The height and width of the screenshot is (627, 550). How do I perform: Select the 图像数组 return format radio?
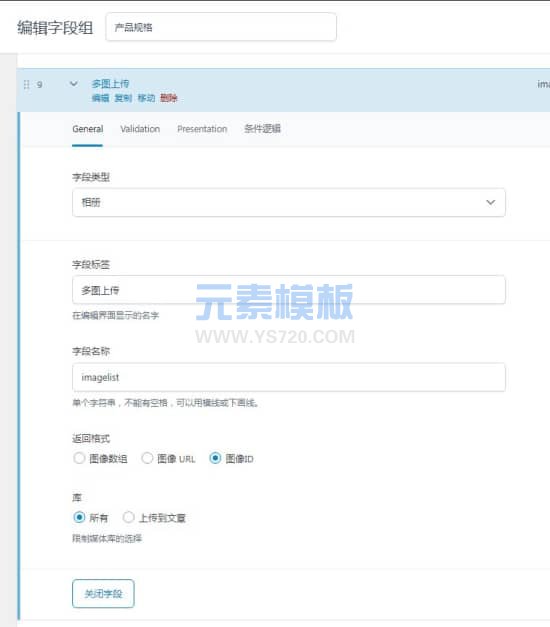click(79, 458)
